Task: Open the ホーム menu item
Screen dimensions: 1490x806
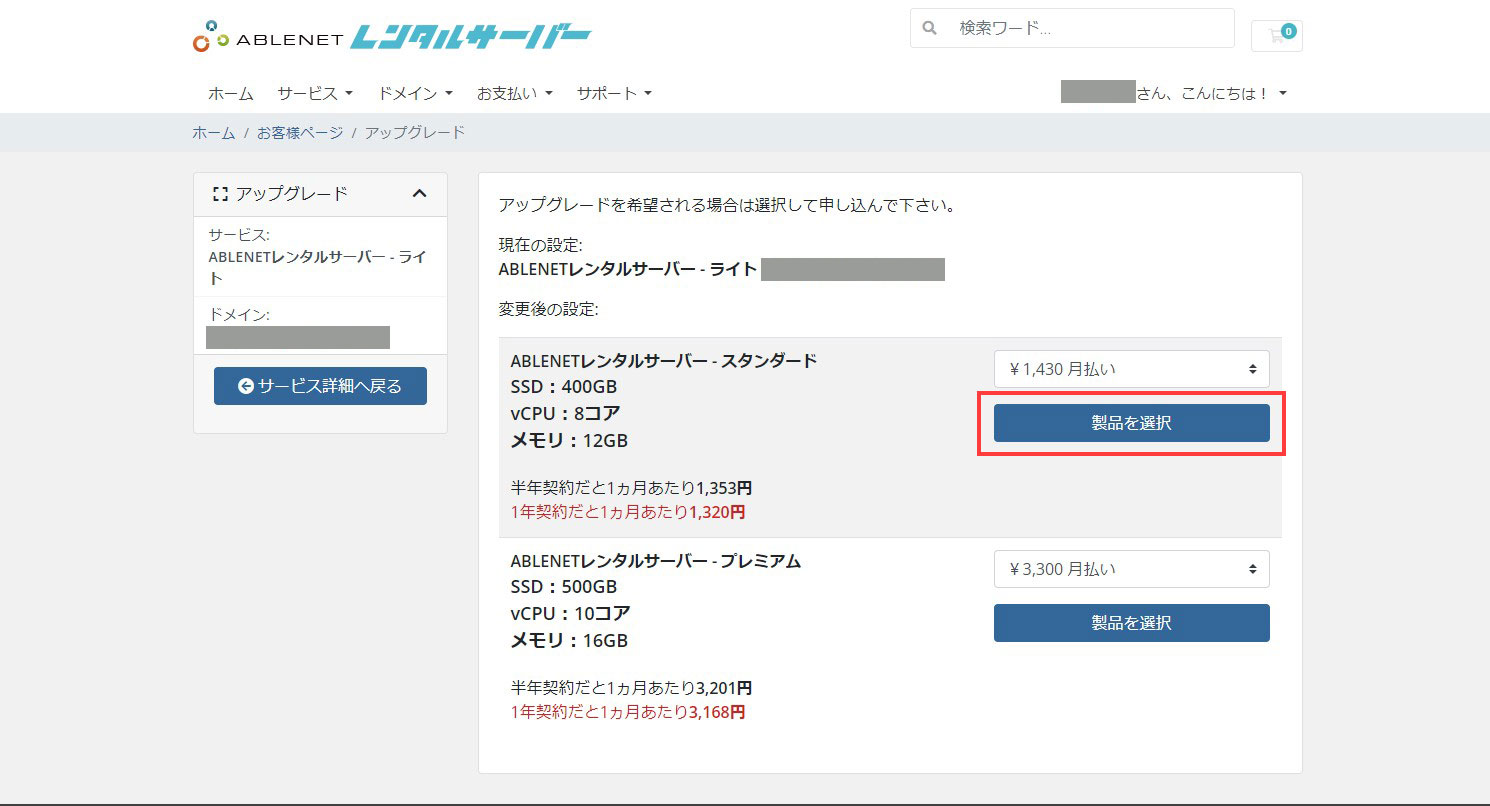Action: (230, 93)
